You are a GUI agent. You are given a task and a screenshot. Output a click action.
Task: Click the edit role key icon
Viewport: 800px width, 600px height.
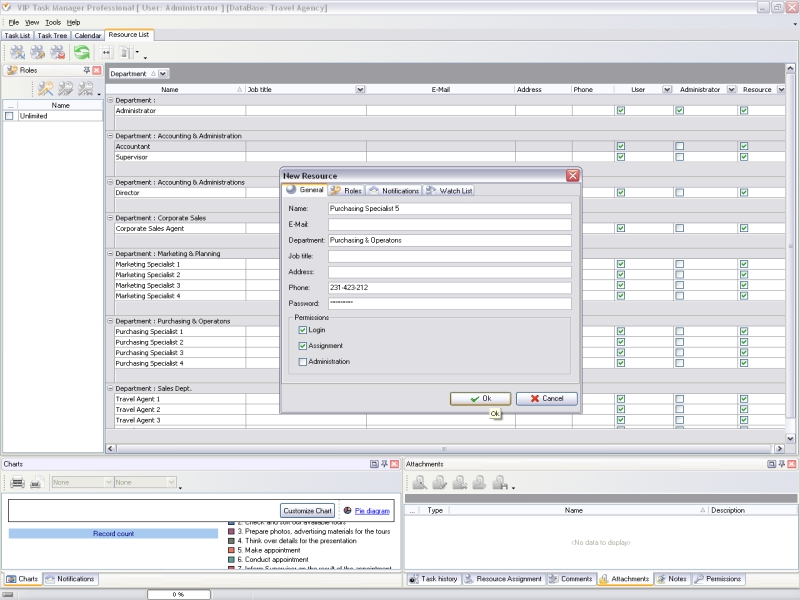click(65, 89)
